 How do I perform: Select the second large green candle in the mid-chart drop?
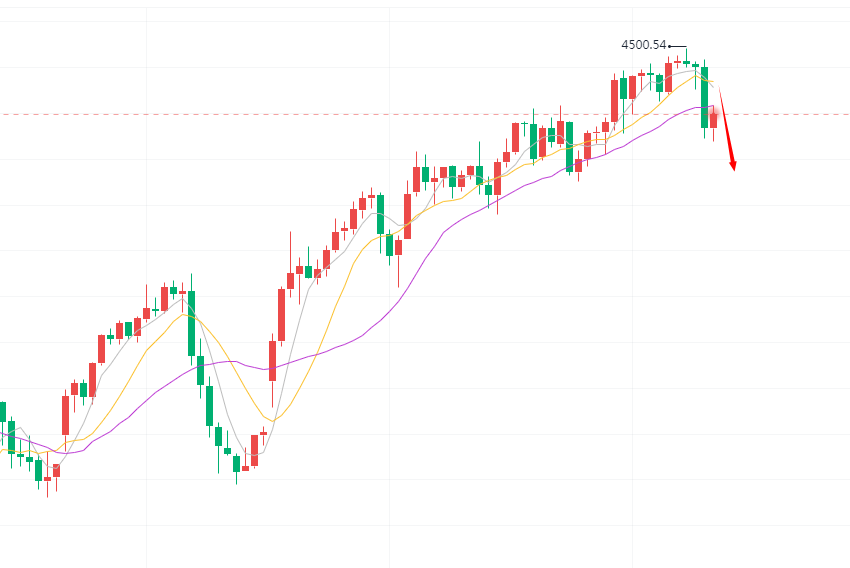pos(210,405)
